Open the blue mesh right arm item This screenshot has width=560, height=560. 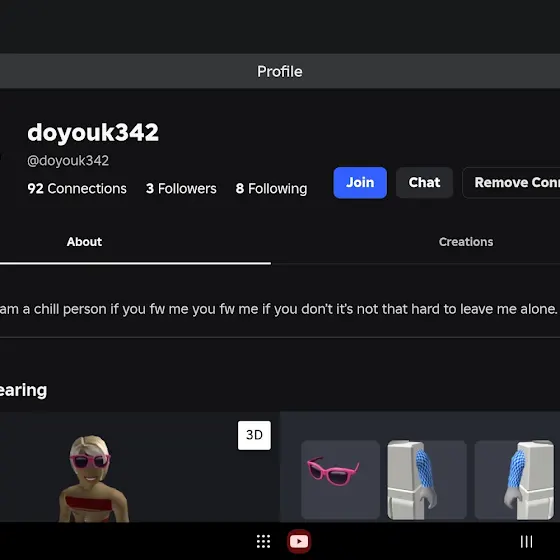(x=514, y=480)
